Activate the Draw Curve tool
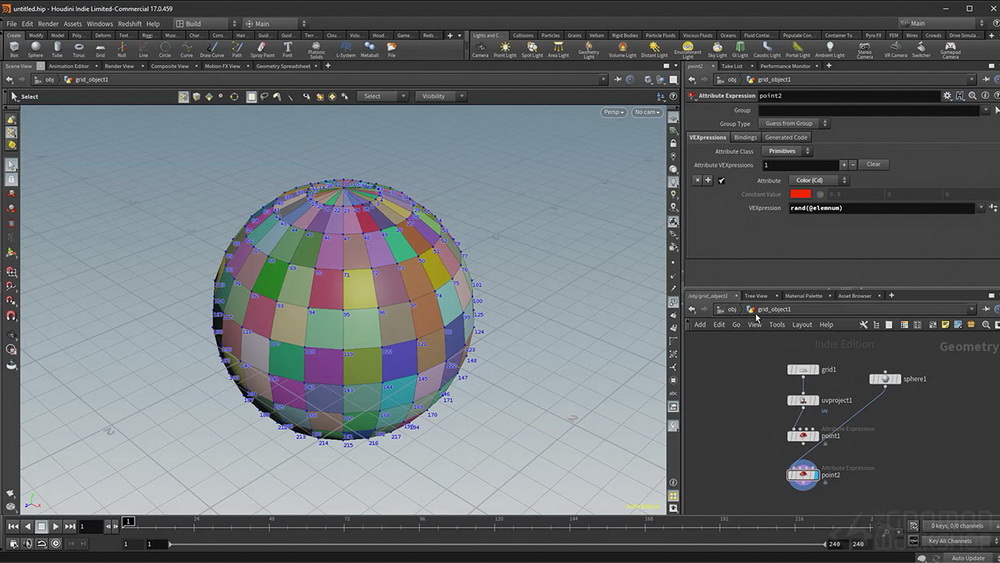The image size is (1000, 563). coord(212,50)
